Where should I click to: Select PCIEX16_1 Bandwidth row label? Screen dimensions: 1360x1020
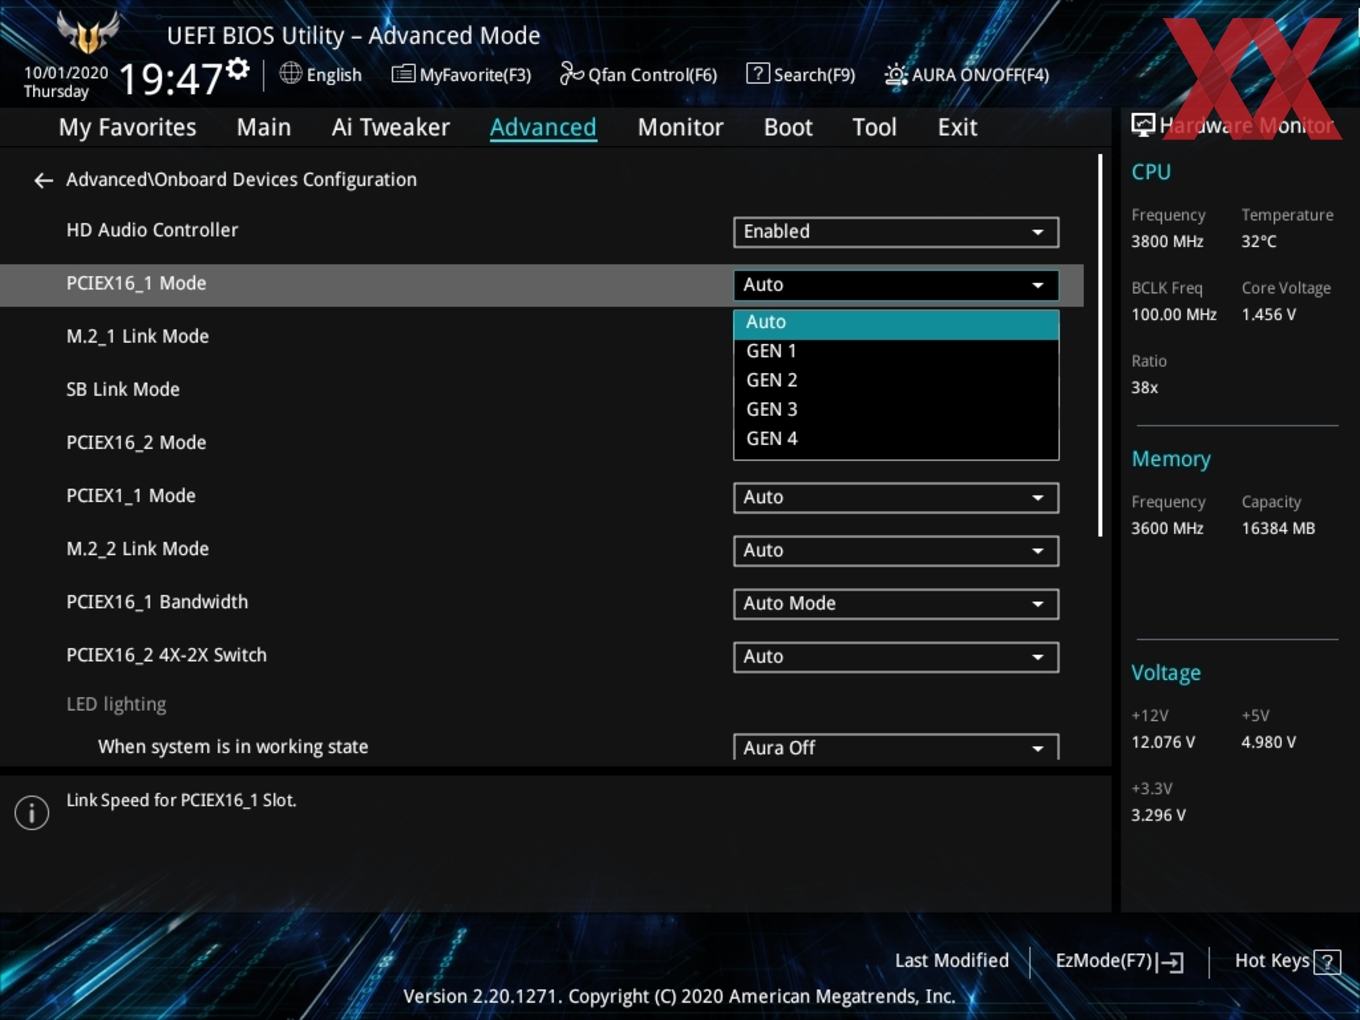(157, 602)
